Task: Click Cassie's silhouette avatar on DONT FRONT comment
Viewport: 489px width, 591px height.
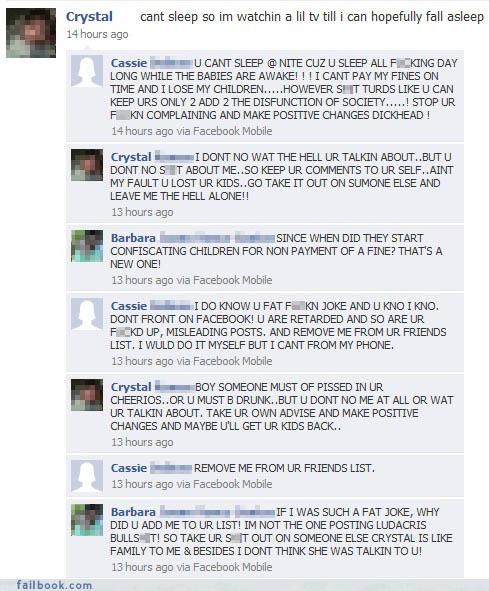Action: pos(87,314)
